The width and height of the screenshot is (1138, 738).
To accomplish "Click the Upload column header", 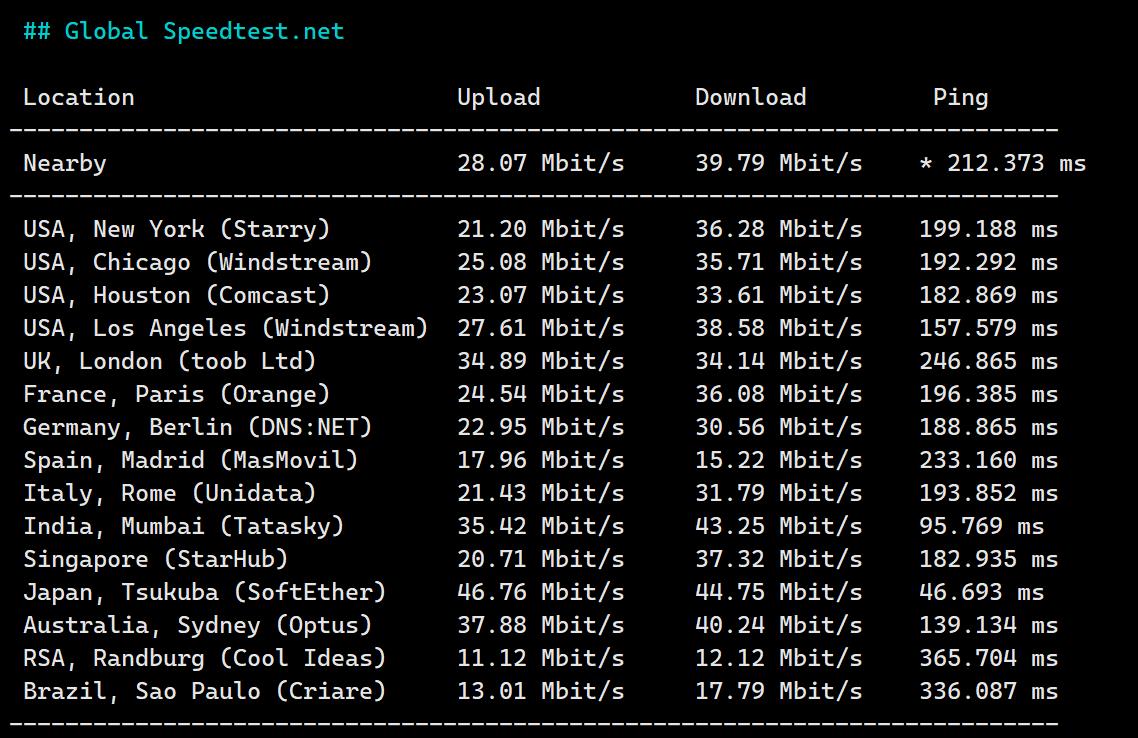I will pos(498,97).
